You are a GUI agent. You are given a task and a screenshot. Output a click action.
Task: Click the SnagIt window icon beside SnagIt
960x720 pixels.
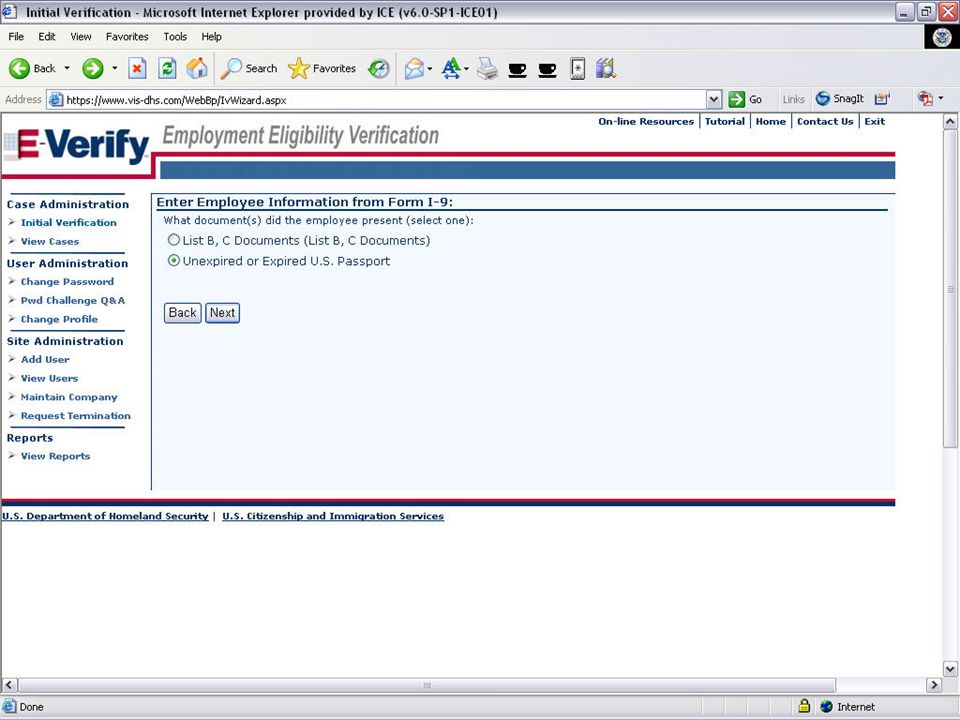(x=882, y=99)
